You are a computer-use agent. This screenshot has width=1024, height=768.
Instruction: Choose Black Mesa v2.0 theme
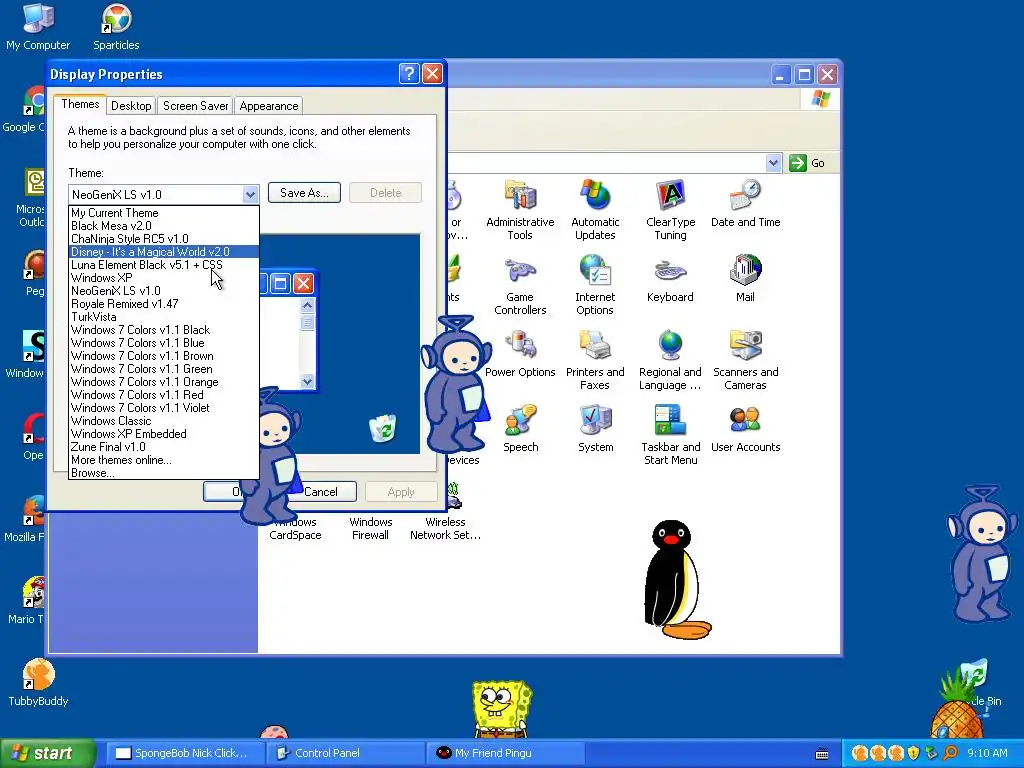(163, 226)
